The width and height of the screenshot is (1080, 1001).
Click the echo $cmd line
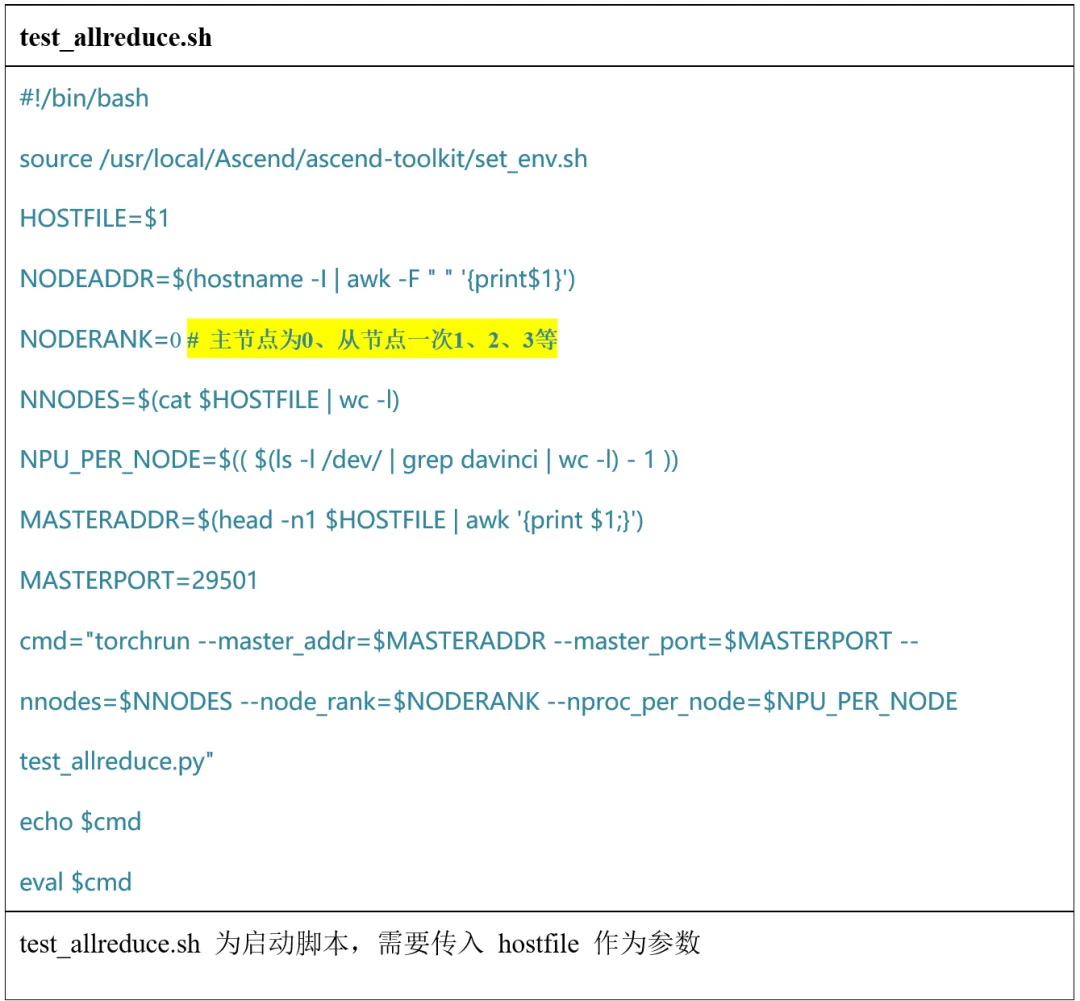click(80, 821)
